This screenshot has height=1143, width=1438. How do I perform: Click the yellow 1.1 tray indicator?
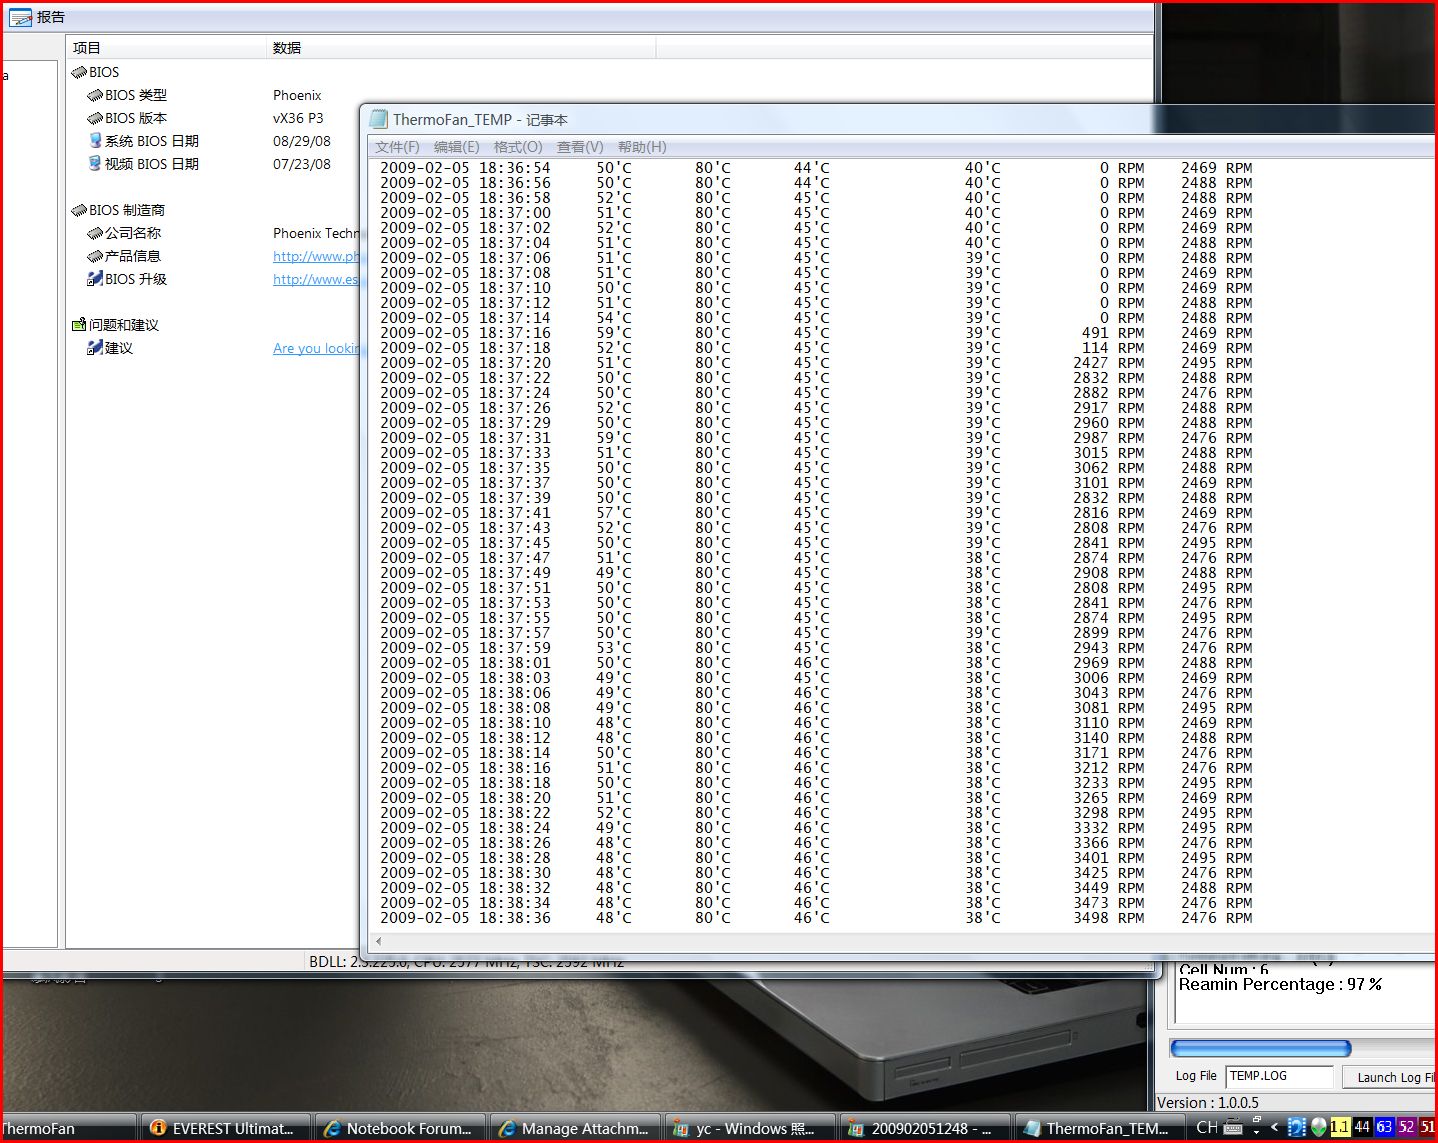click(1340, 1127)
